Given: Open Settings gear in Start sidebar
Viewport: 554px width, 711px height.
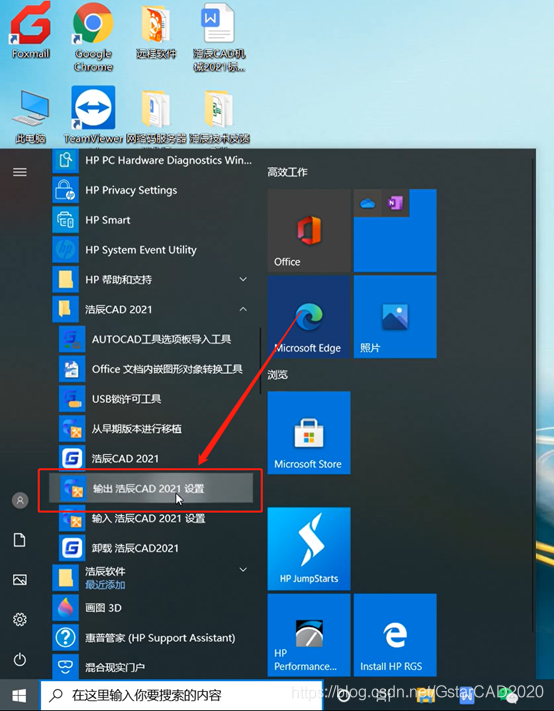Looking at the screenshot, I should (x=19, y=619).
